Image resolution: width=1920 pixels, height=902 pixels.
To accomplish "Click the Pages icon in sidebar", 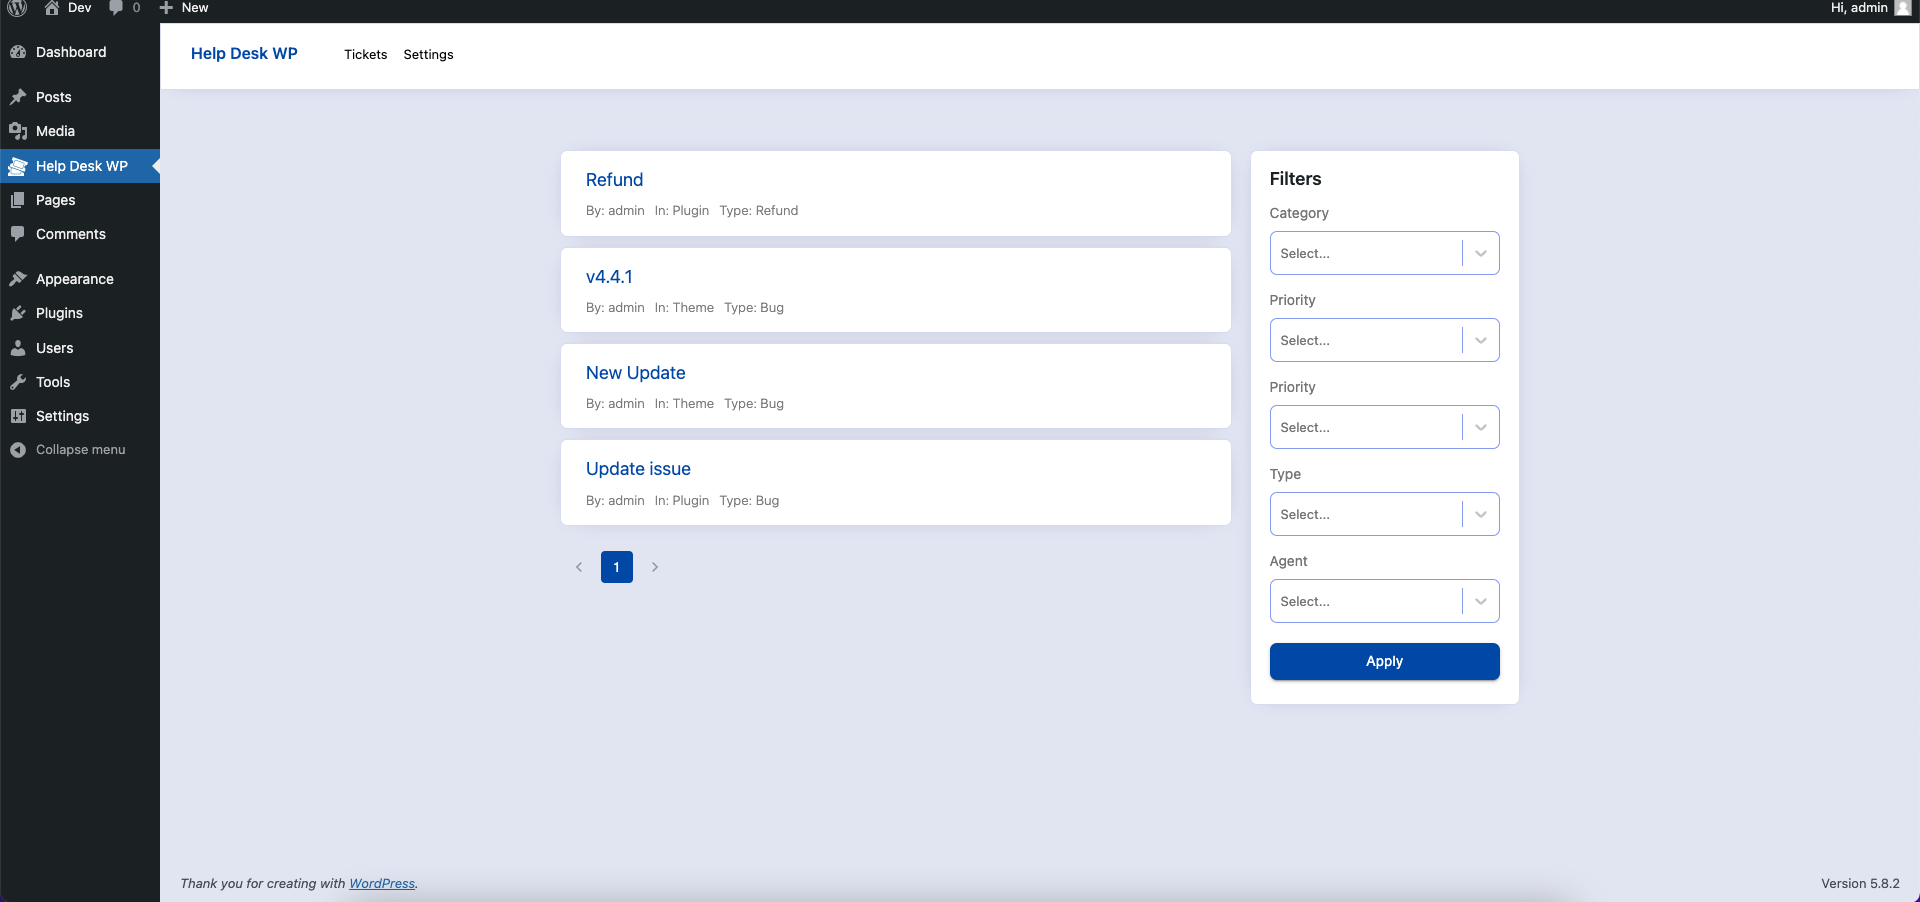I will coord(18,200).
